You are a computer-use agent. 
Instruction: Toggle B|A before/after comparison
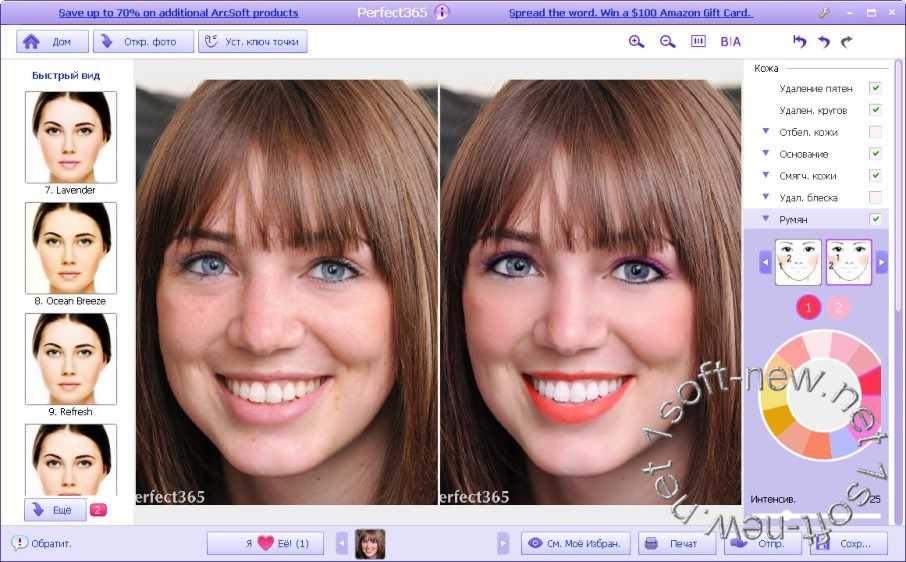click(730, 42)
